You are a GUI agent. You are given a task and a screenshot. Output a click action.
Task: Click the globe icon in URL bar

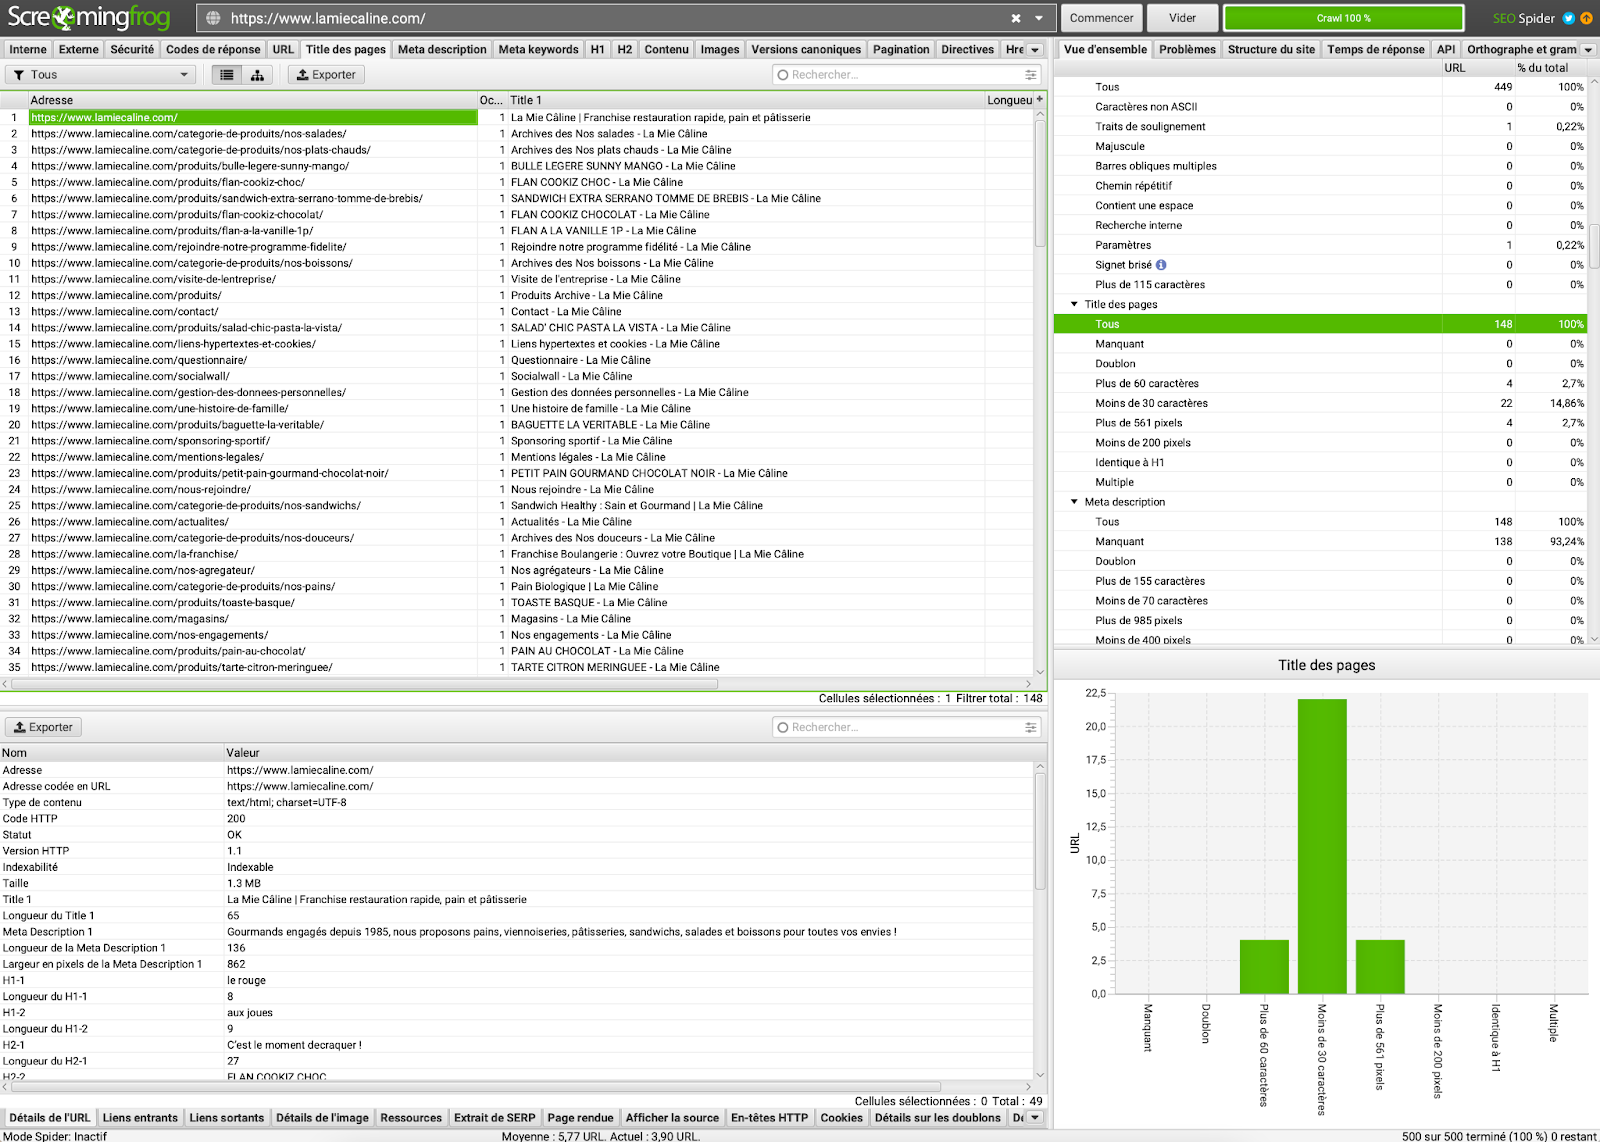click(x=211, y=18)
